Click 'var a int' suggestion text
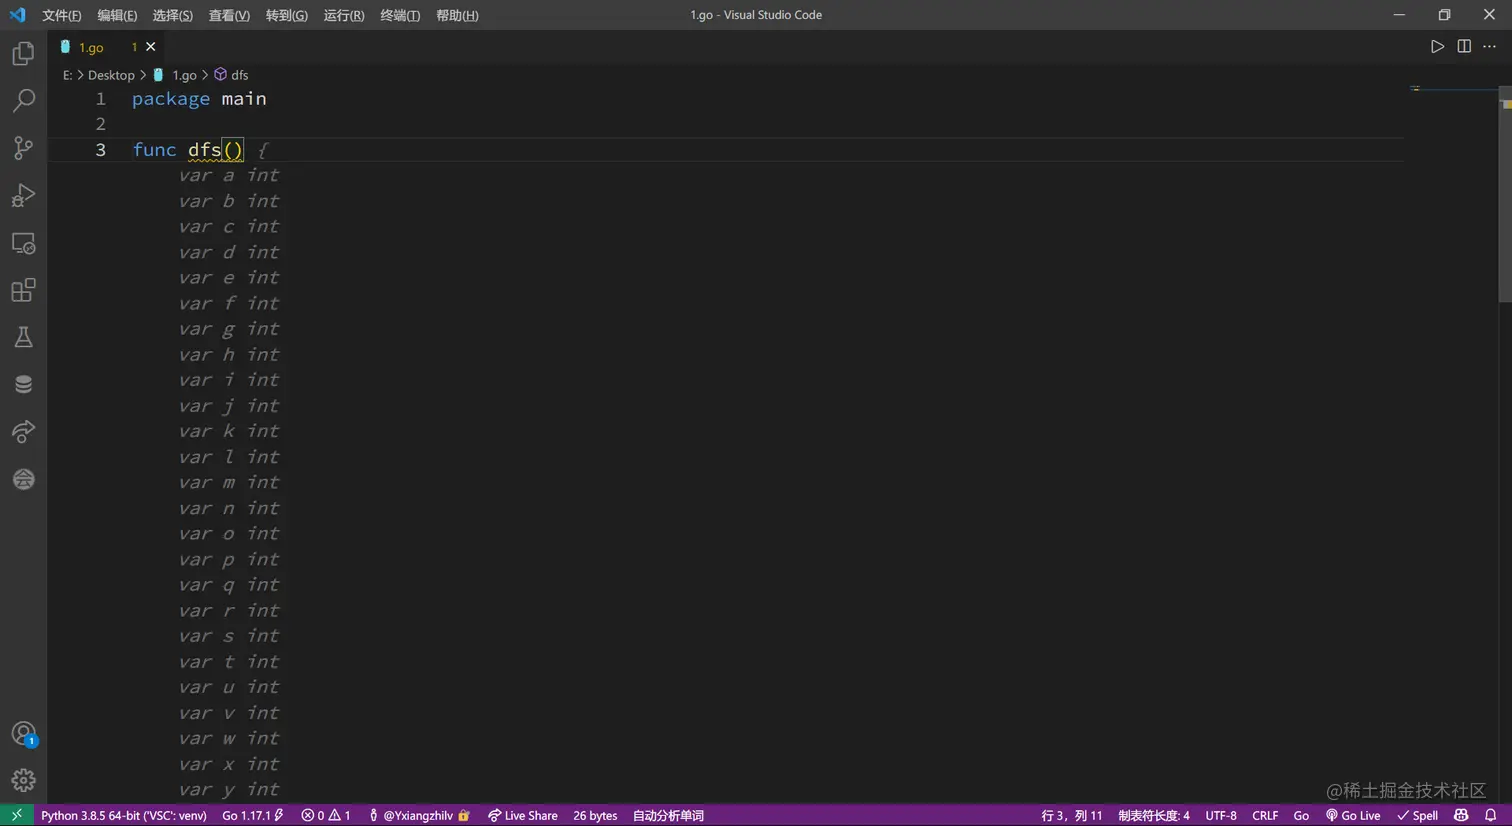This screenshot has width=1512, height=826. click(228, 175)
